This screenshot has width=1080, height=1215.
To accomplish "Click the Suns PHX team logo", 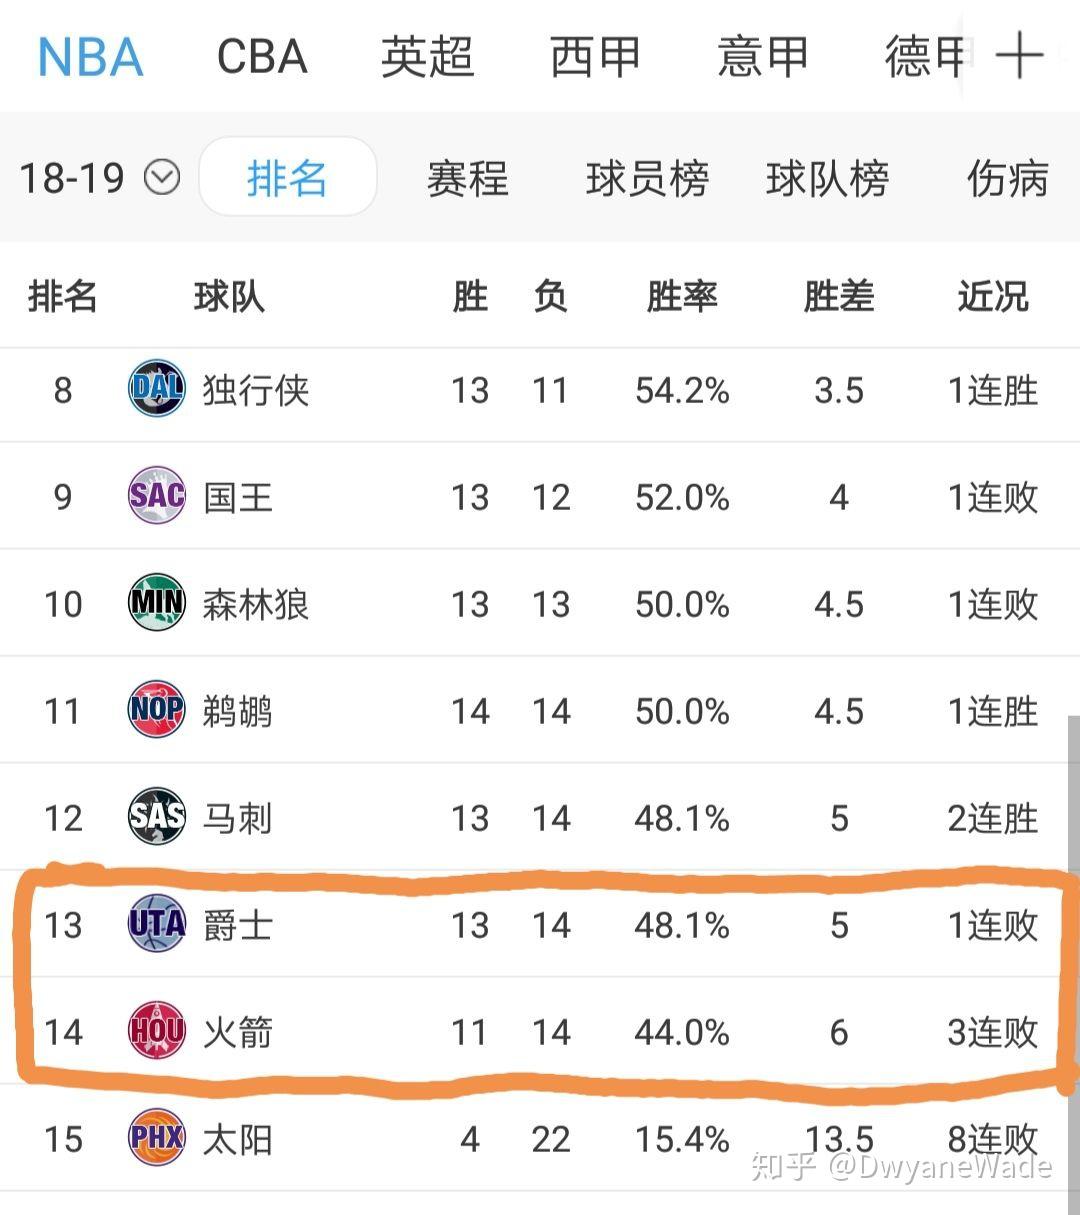I will 155,1137.
